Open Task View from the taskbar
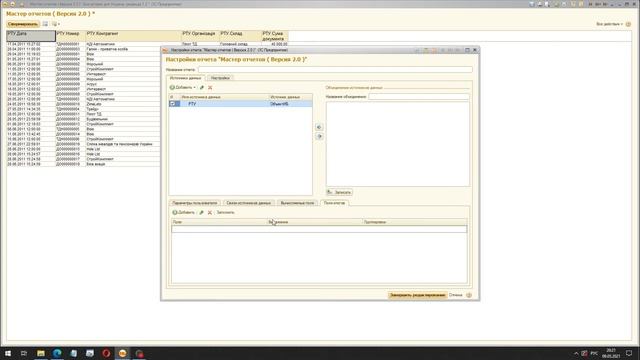 [24, 353]
